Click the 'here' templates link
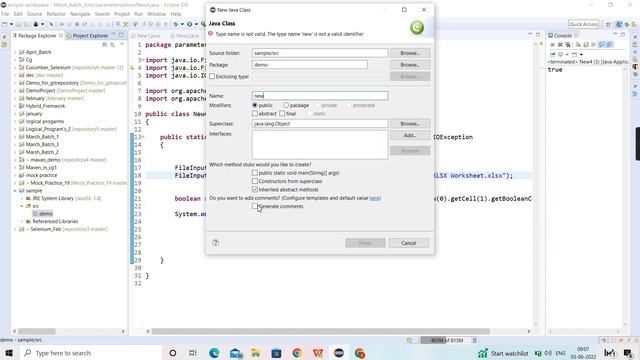 coord(374,198)
